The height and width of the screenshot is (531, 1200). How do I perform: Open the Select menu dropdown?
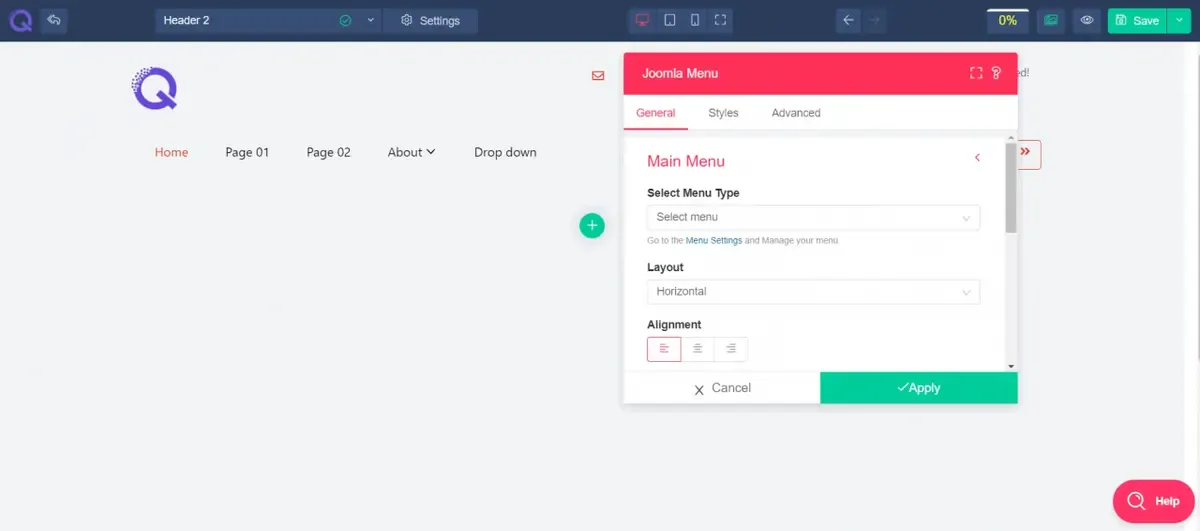point(813,217)
